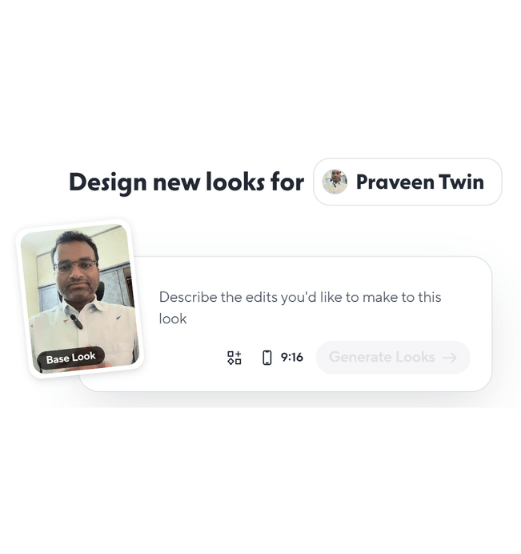
Task: Open the add elements shapes icon
Action: tap(234, 358)
